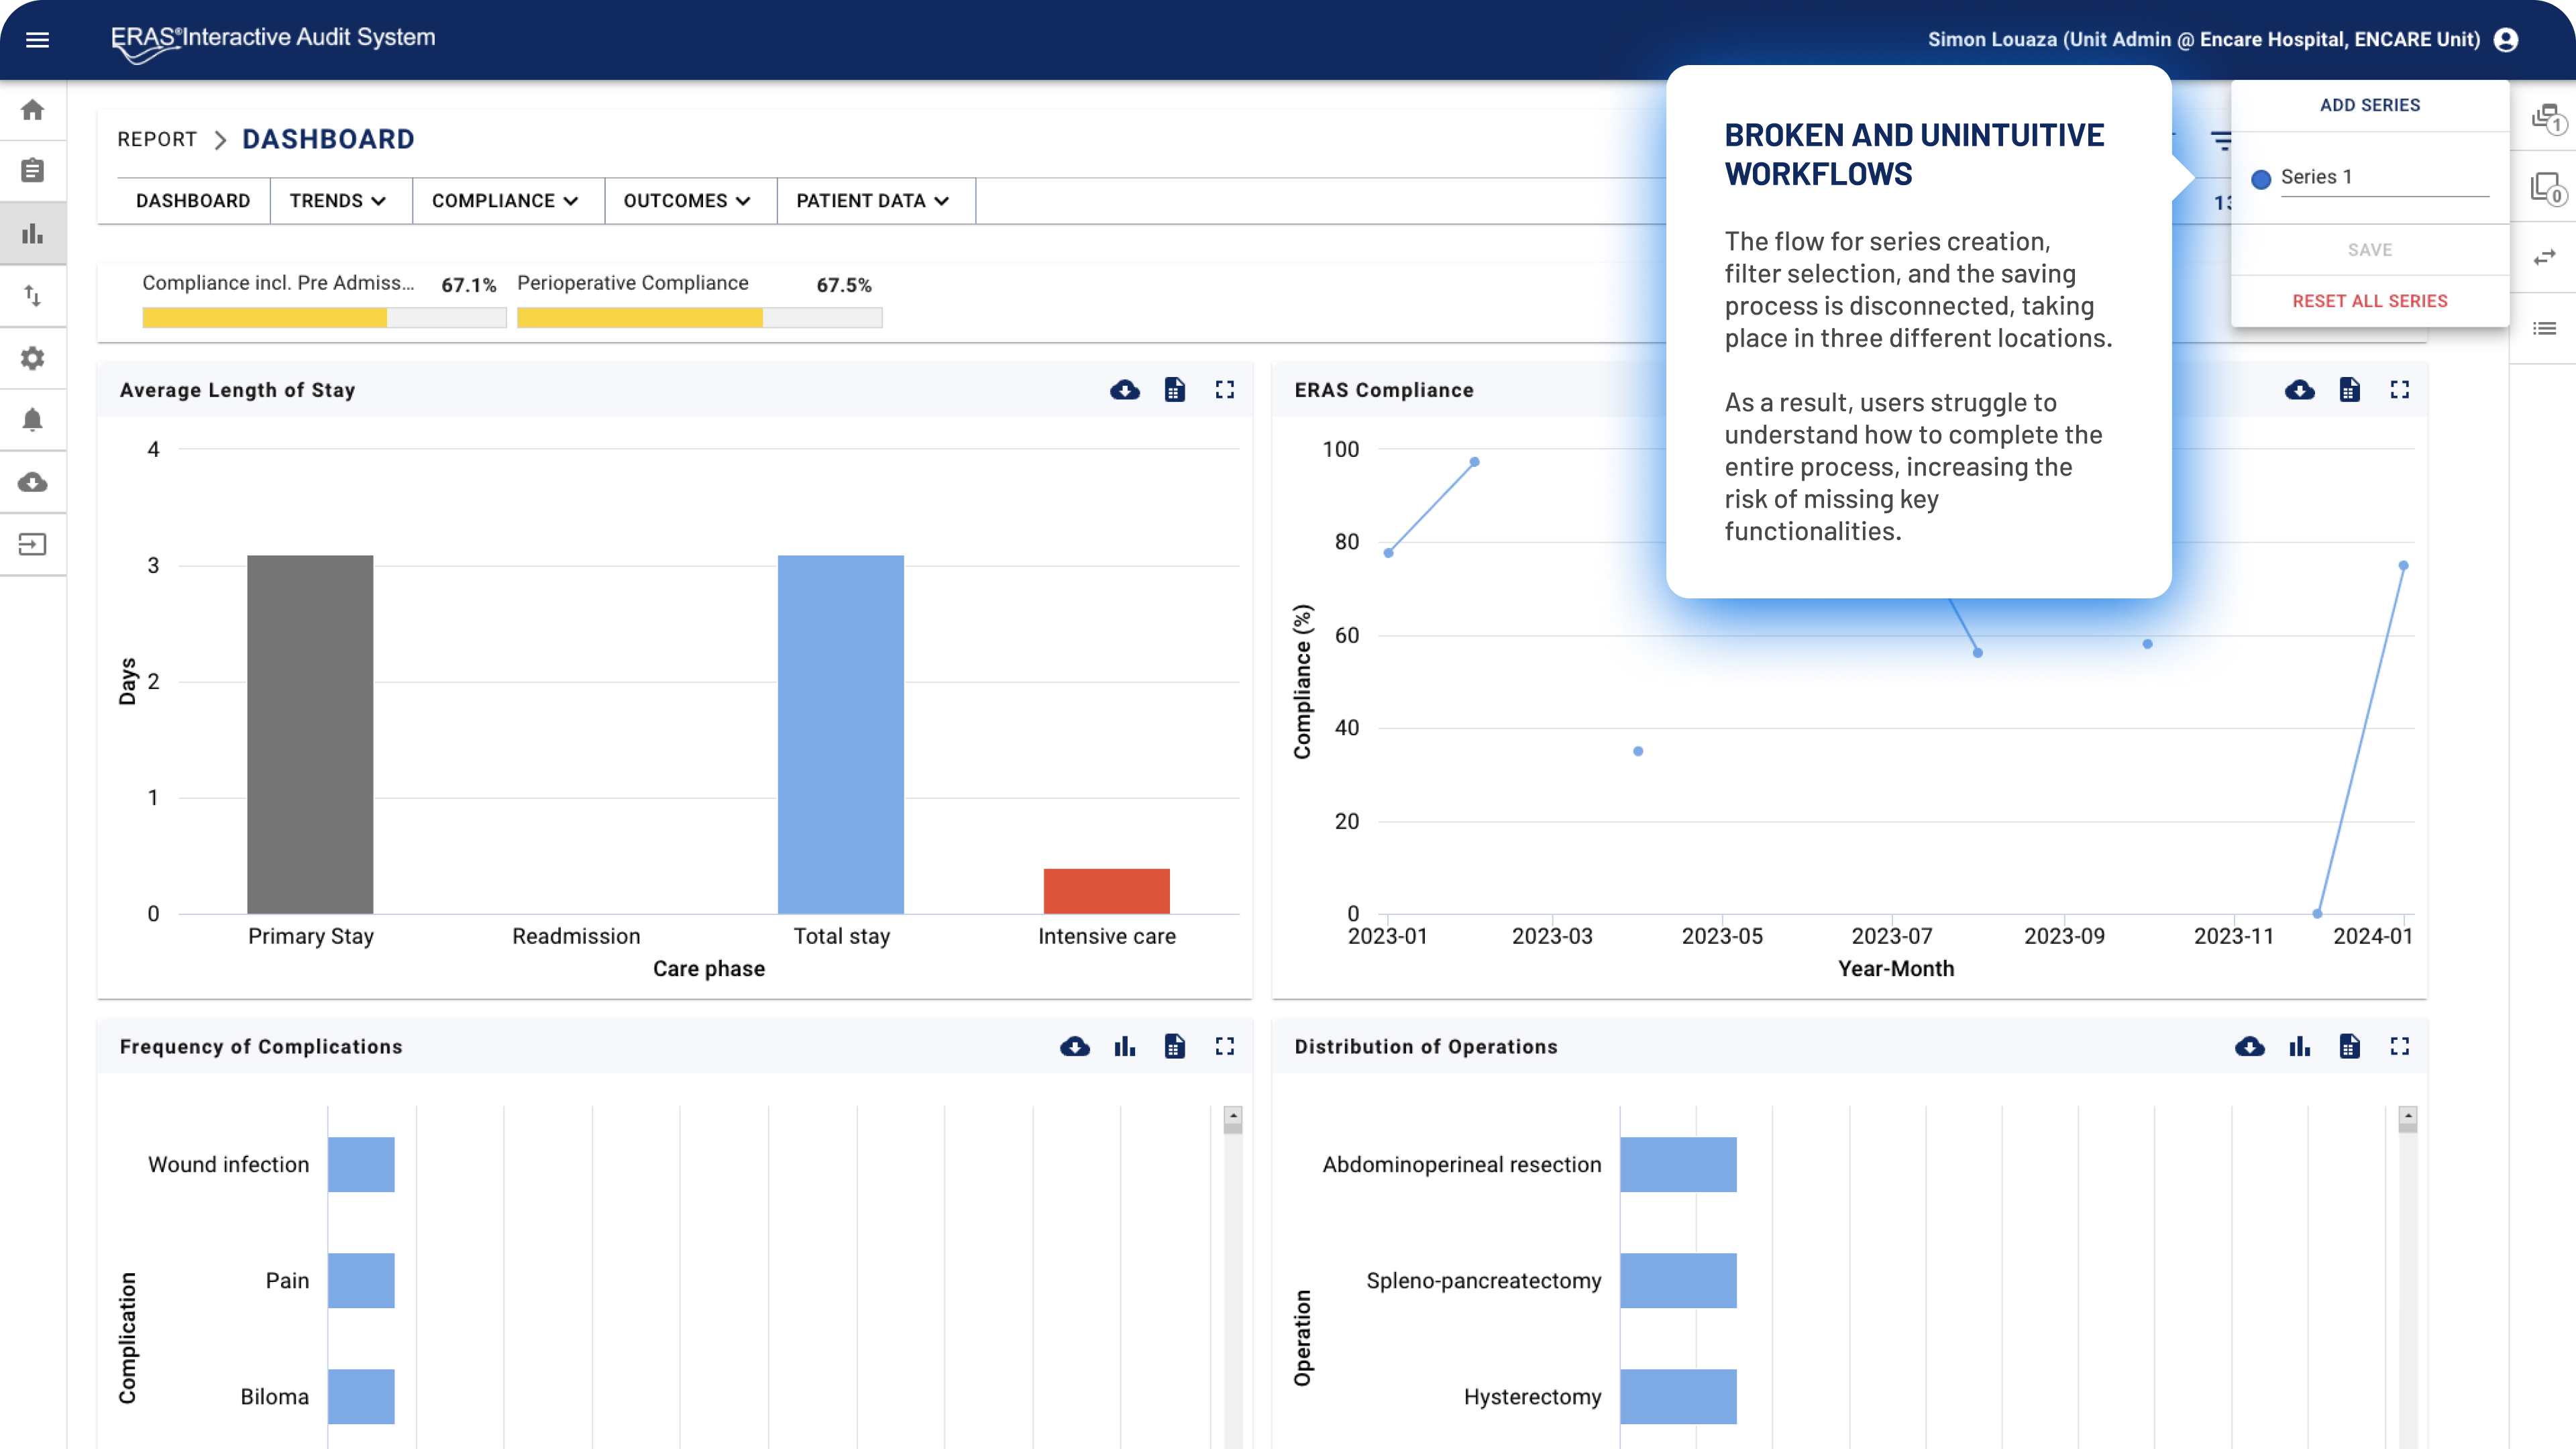The height and width of the screenshot is (1449, 2576).
Task: Click the logout icon in sidebar
Action: click(33, 545)
